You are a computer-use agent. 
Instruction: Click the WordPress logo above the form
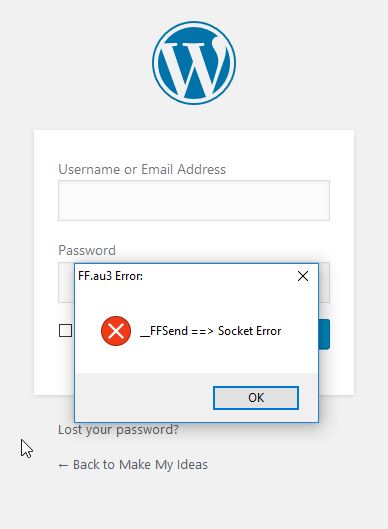194,63
